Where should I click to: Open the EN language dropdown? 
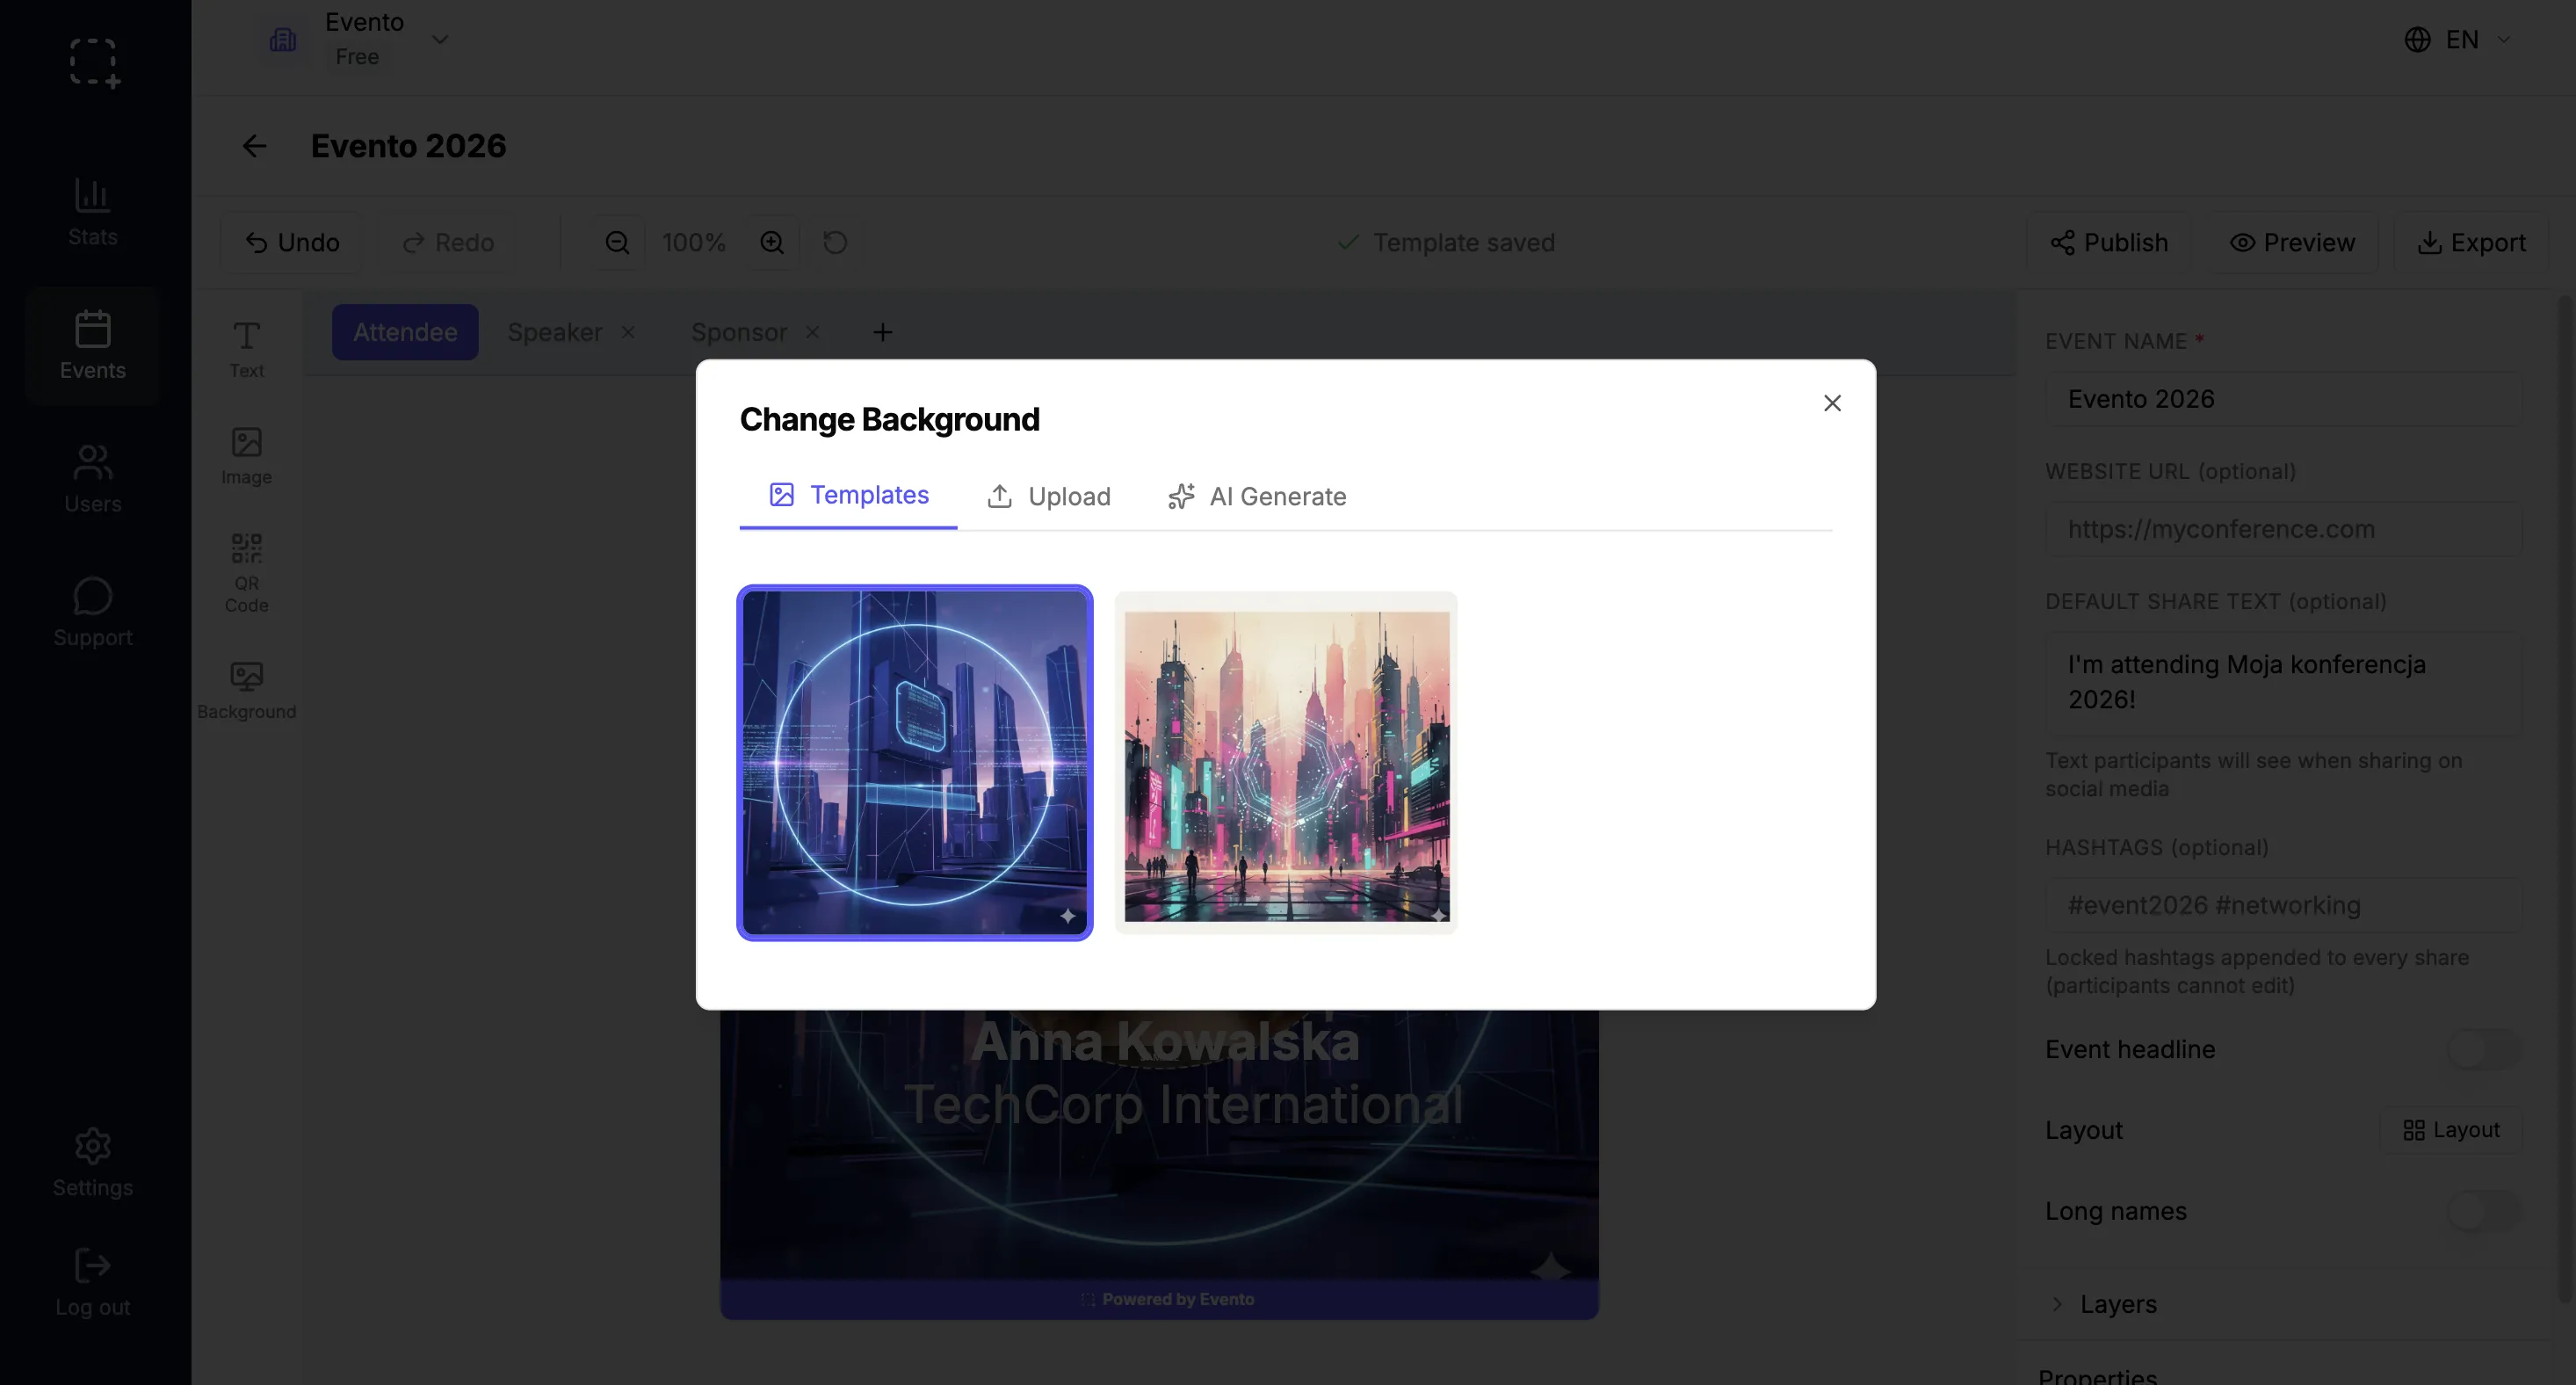coord(2458,39)
